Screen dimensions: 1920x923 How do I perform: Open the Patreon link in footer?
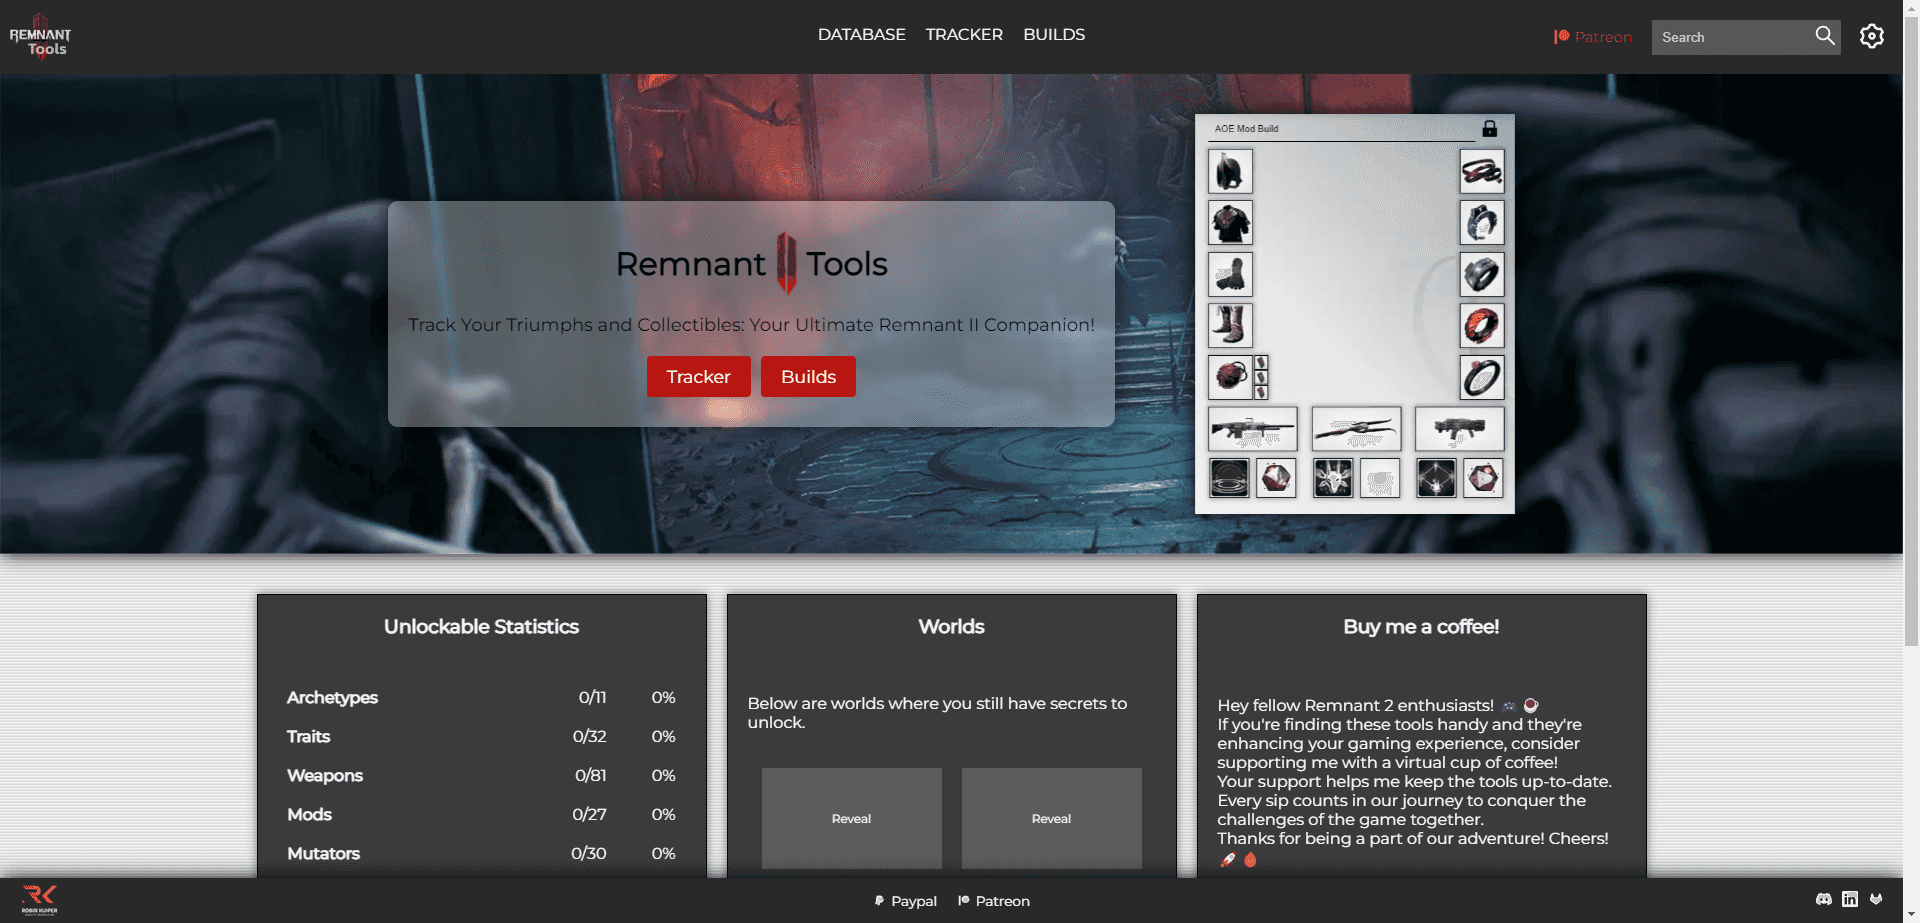point(993,901)
